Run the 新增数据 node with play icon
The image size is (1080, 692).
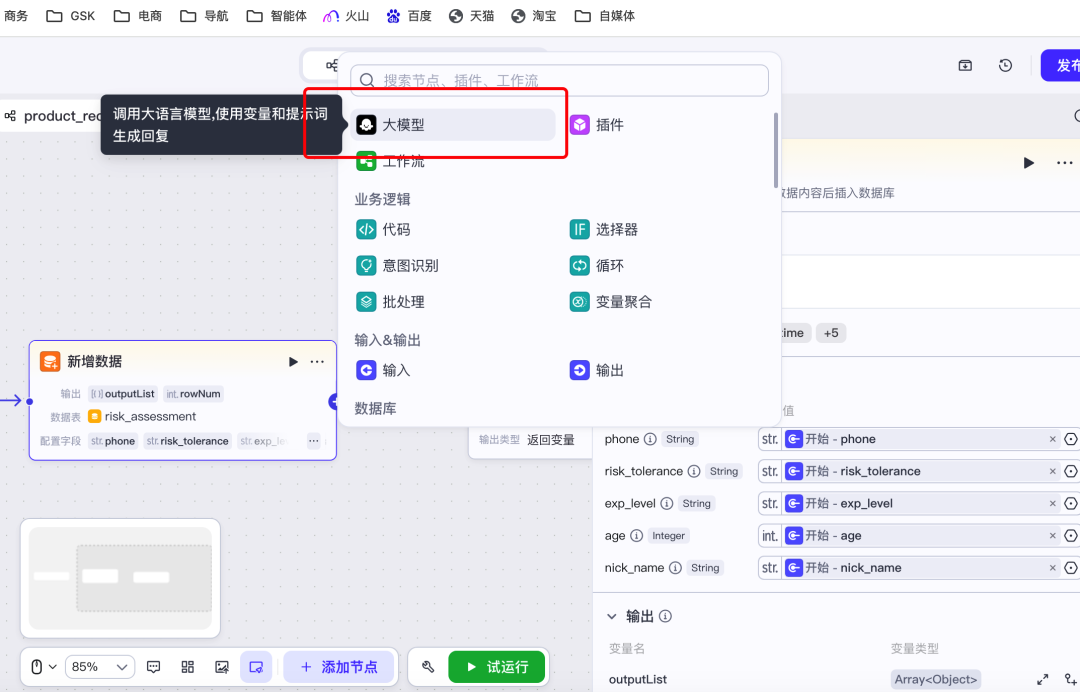click(x=293, y=361)
